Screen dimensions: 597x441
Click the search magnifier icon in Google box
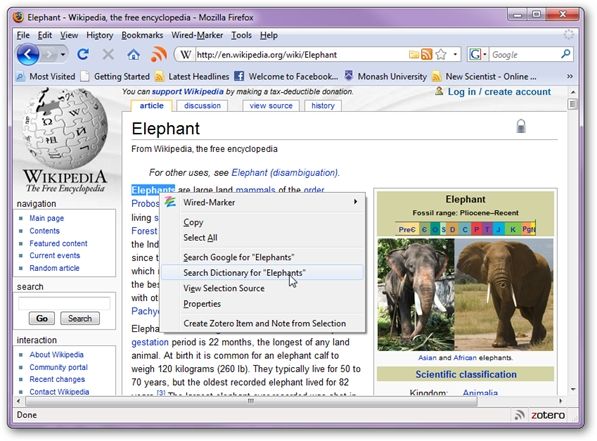566,54
